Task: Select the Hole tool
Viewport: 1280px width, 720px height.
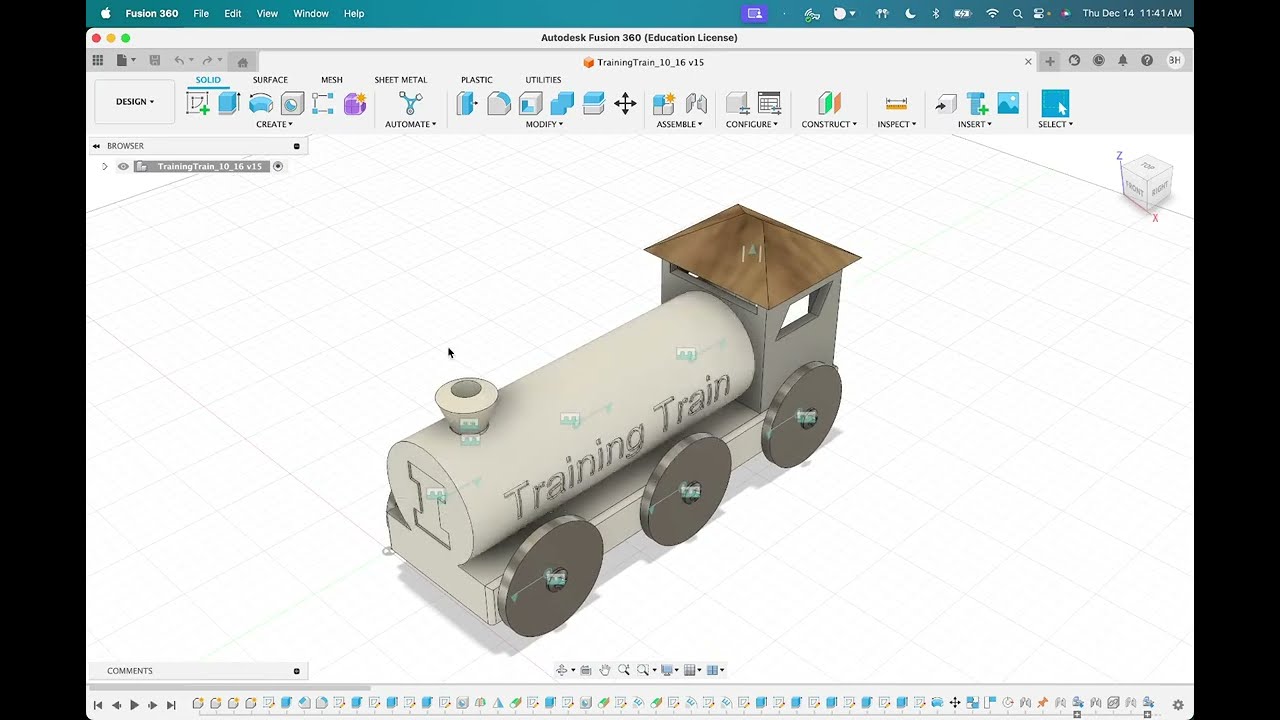Action: tap(292, 103)
